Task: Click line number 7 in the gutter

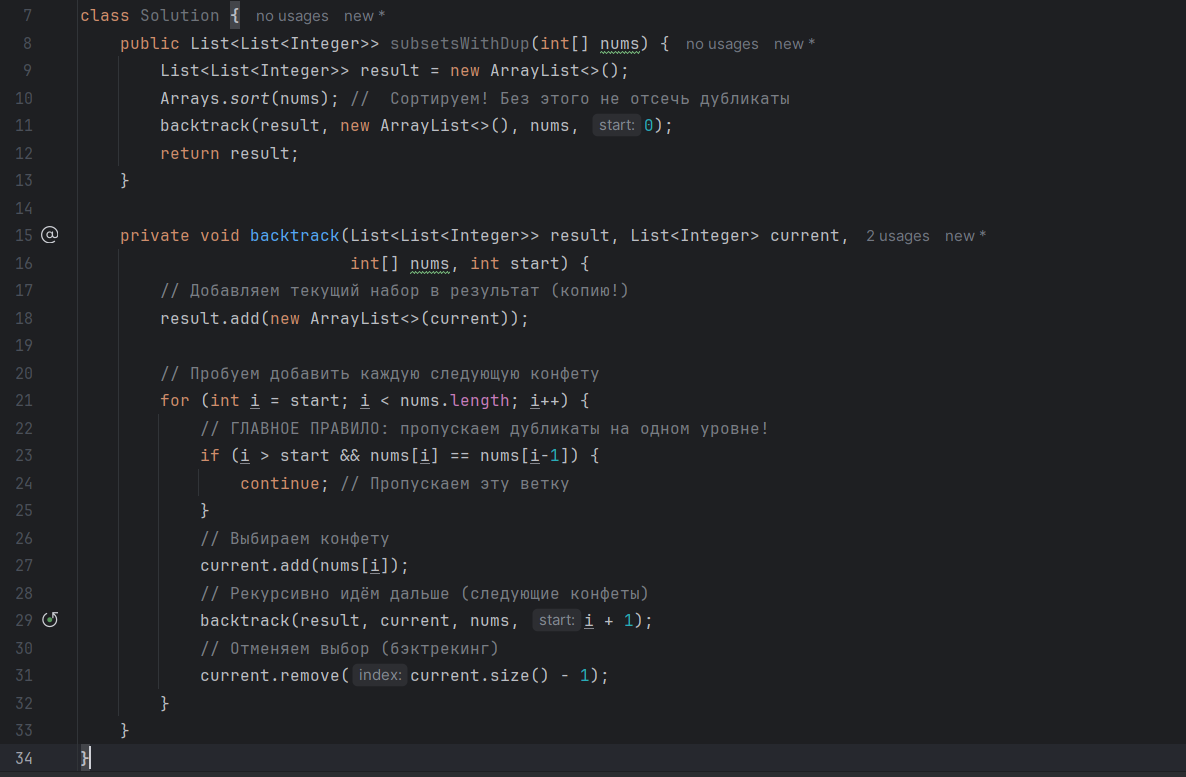Action: click(27, 16)
